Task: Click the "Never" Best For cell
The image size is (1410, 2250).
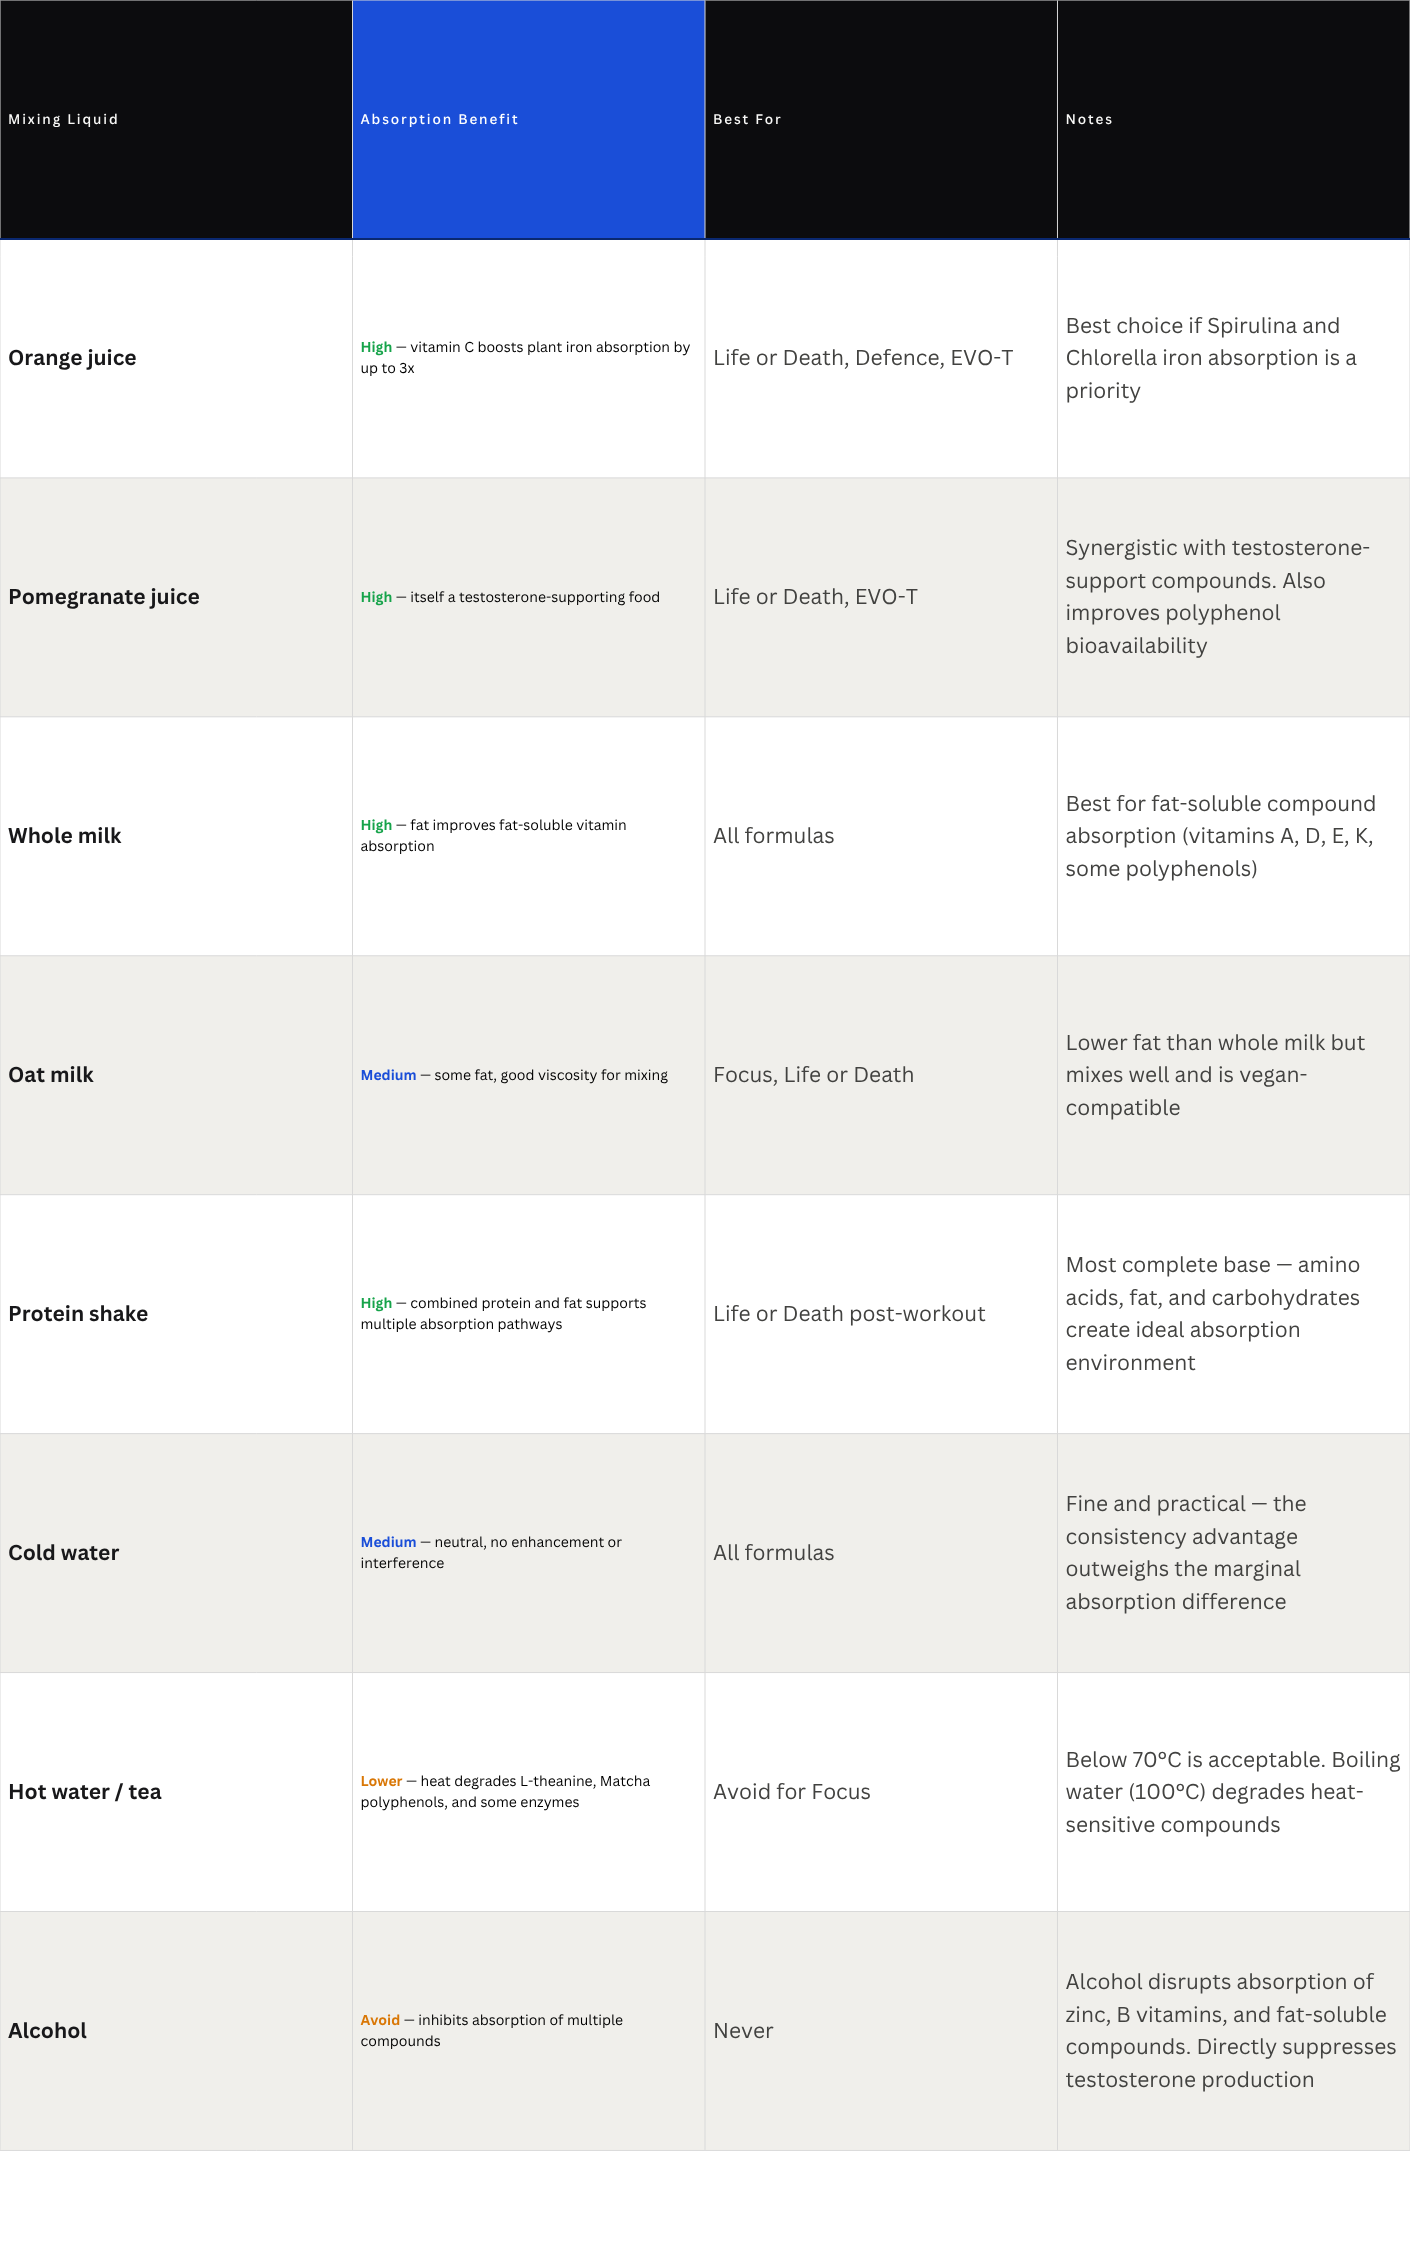Action: [x=743, y=2031]
